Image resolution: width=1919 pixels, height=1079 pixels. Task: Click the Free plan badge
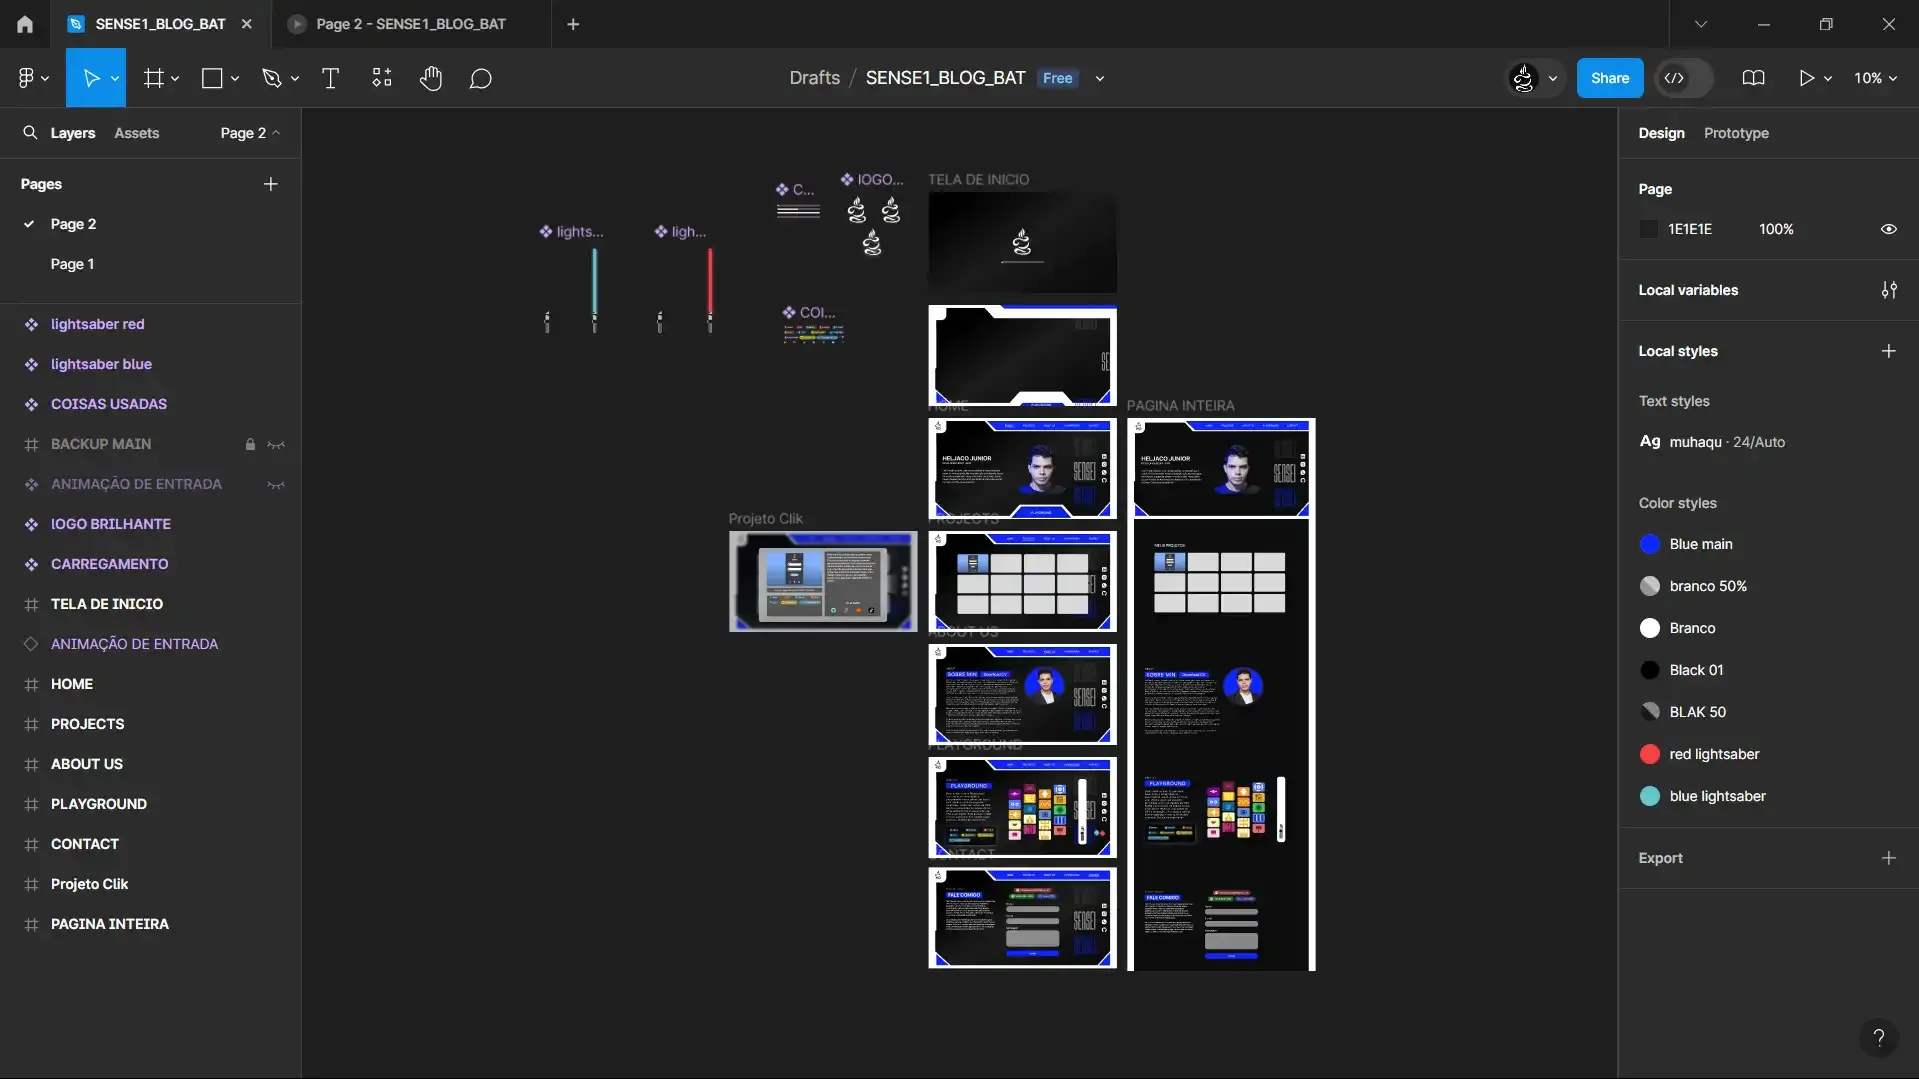1057,78
